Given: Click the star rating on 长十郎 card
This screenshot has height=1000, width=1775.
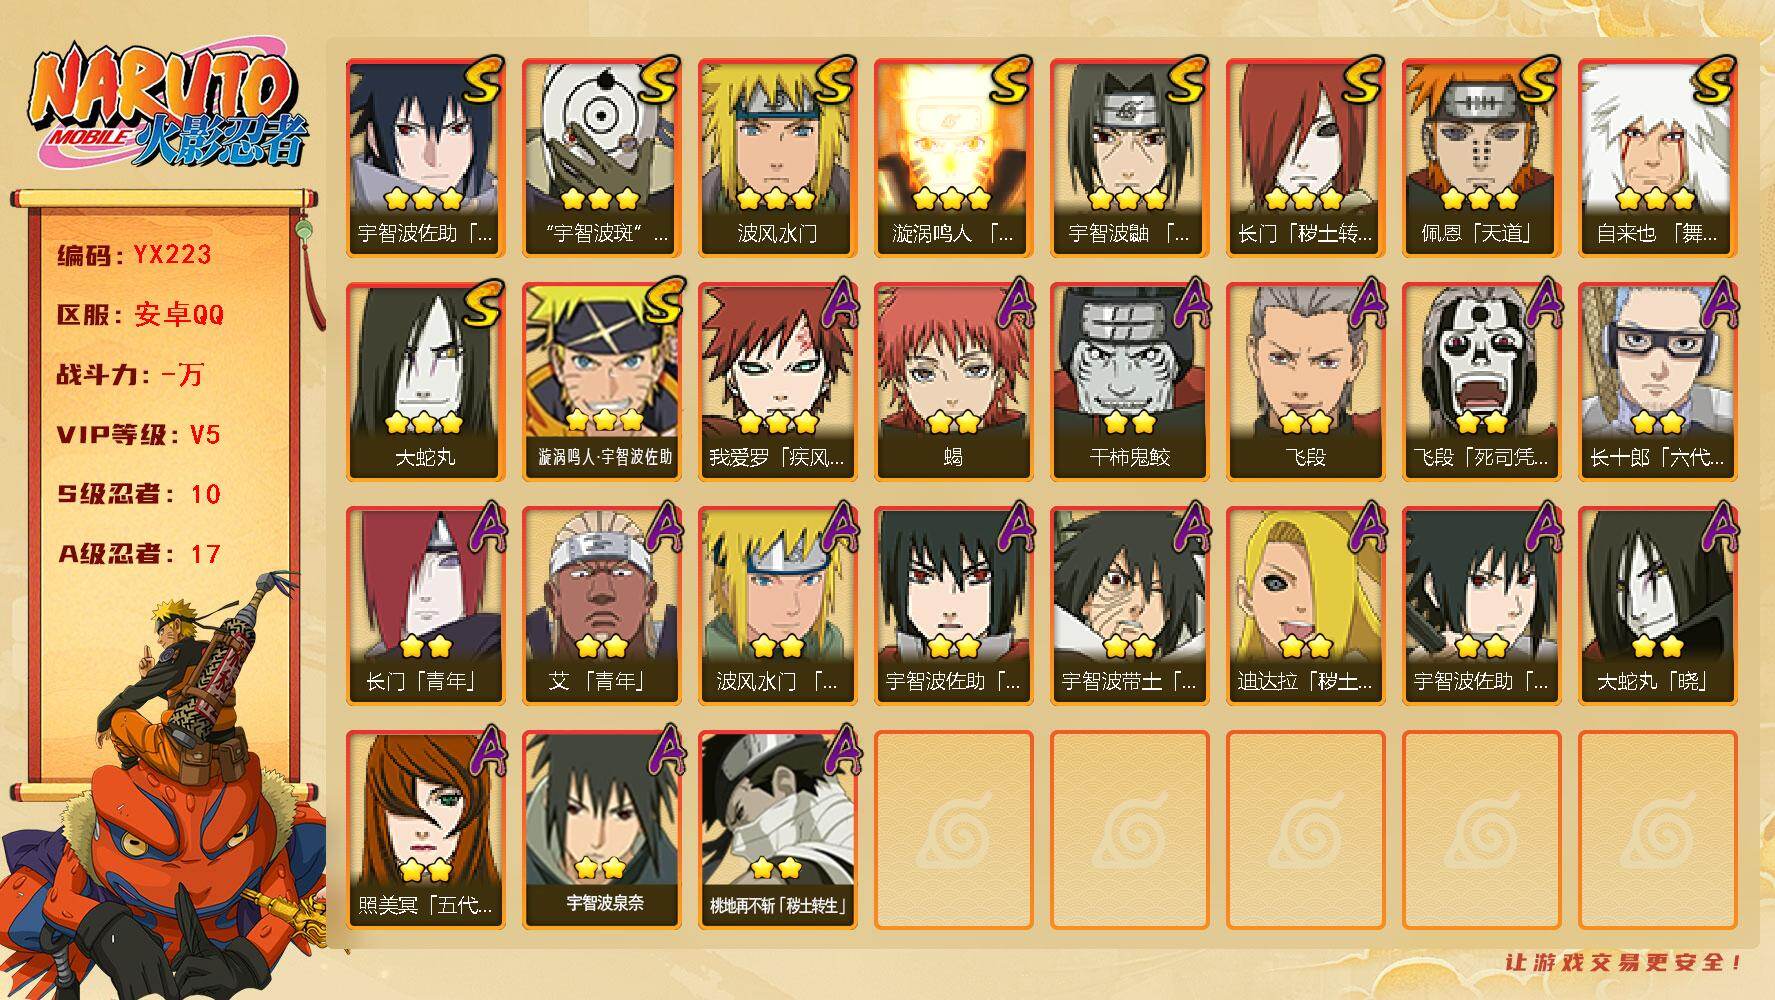Looking at the screenshot, I should [x=1657, y=421].
